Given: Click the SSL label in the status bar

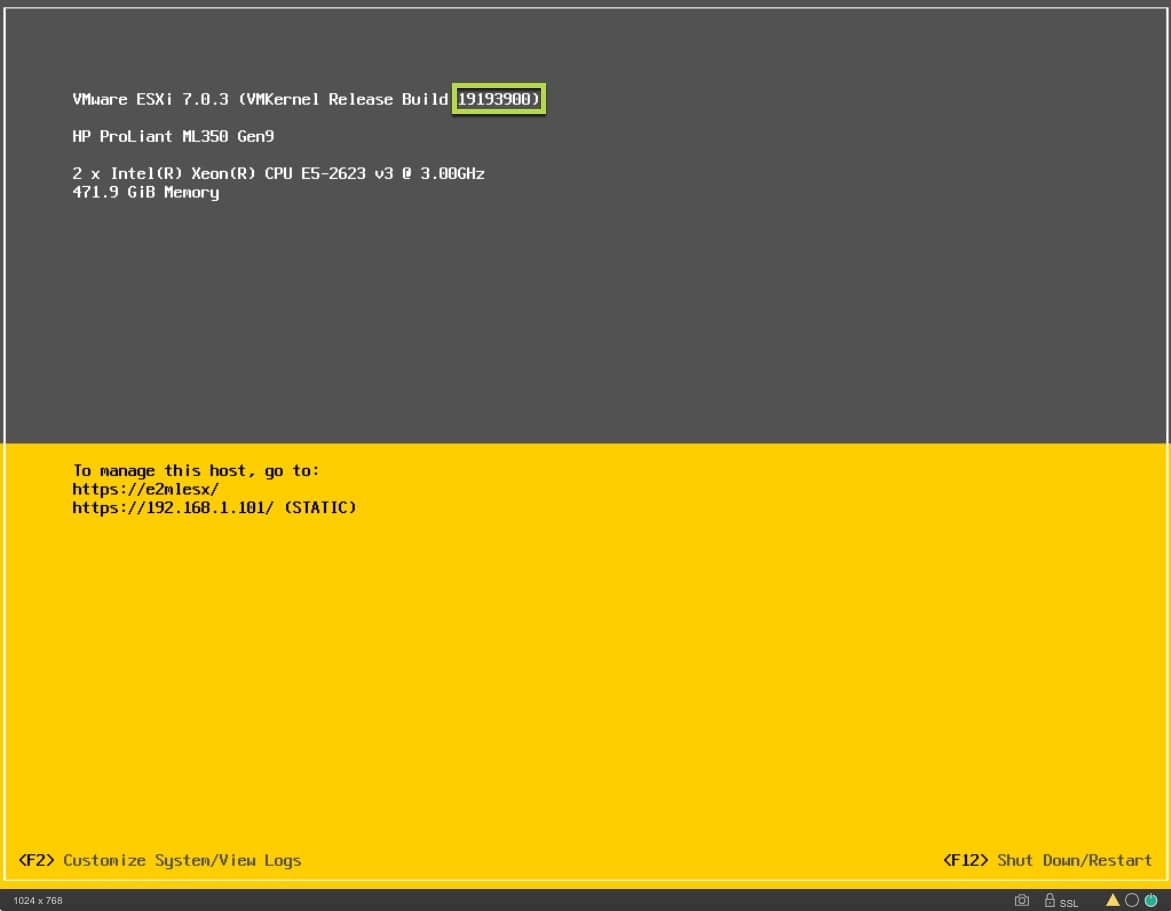Looking at the screenshot, I should [1069, 903].
